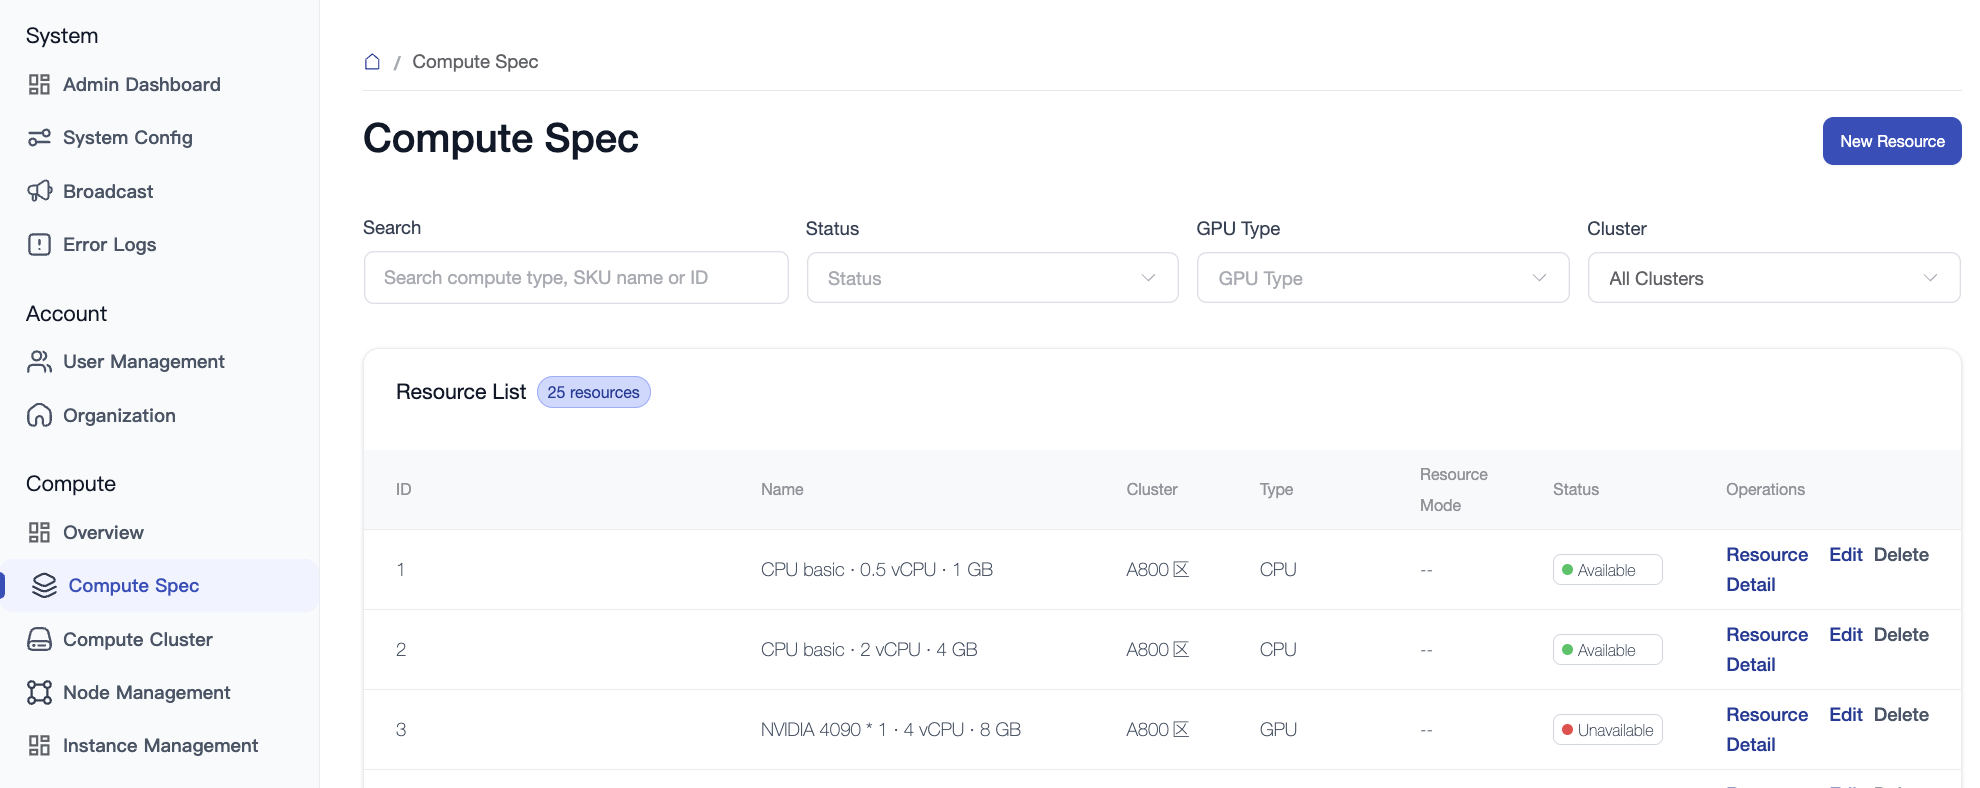Expand the Status filter dropdown
Viewport: 1980px width, 788px height.
992,278
